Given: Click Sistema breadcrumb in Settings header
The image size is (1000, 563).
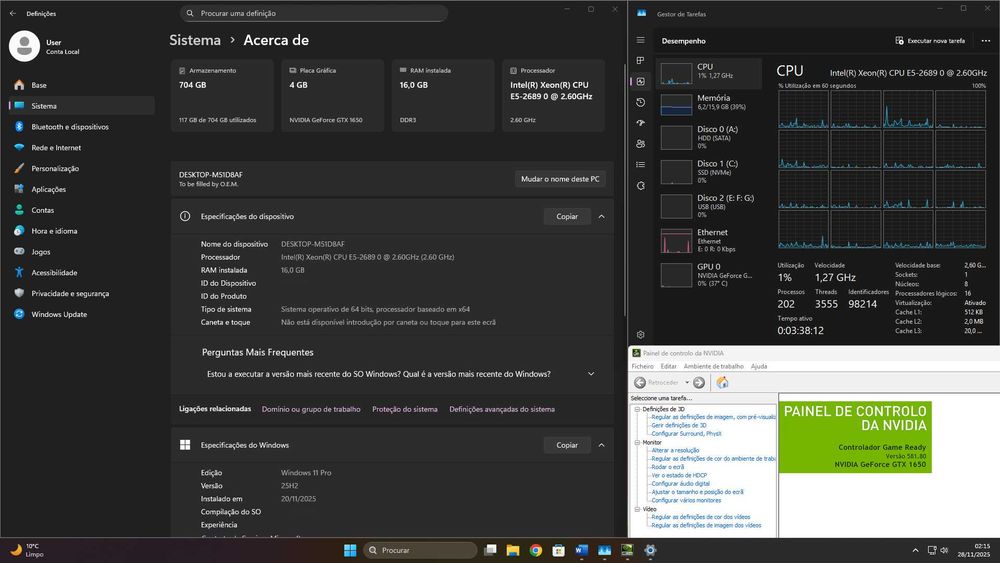Looking at the screenshot, I should click(195, 40).
